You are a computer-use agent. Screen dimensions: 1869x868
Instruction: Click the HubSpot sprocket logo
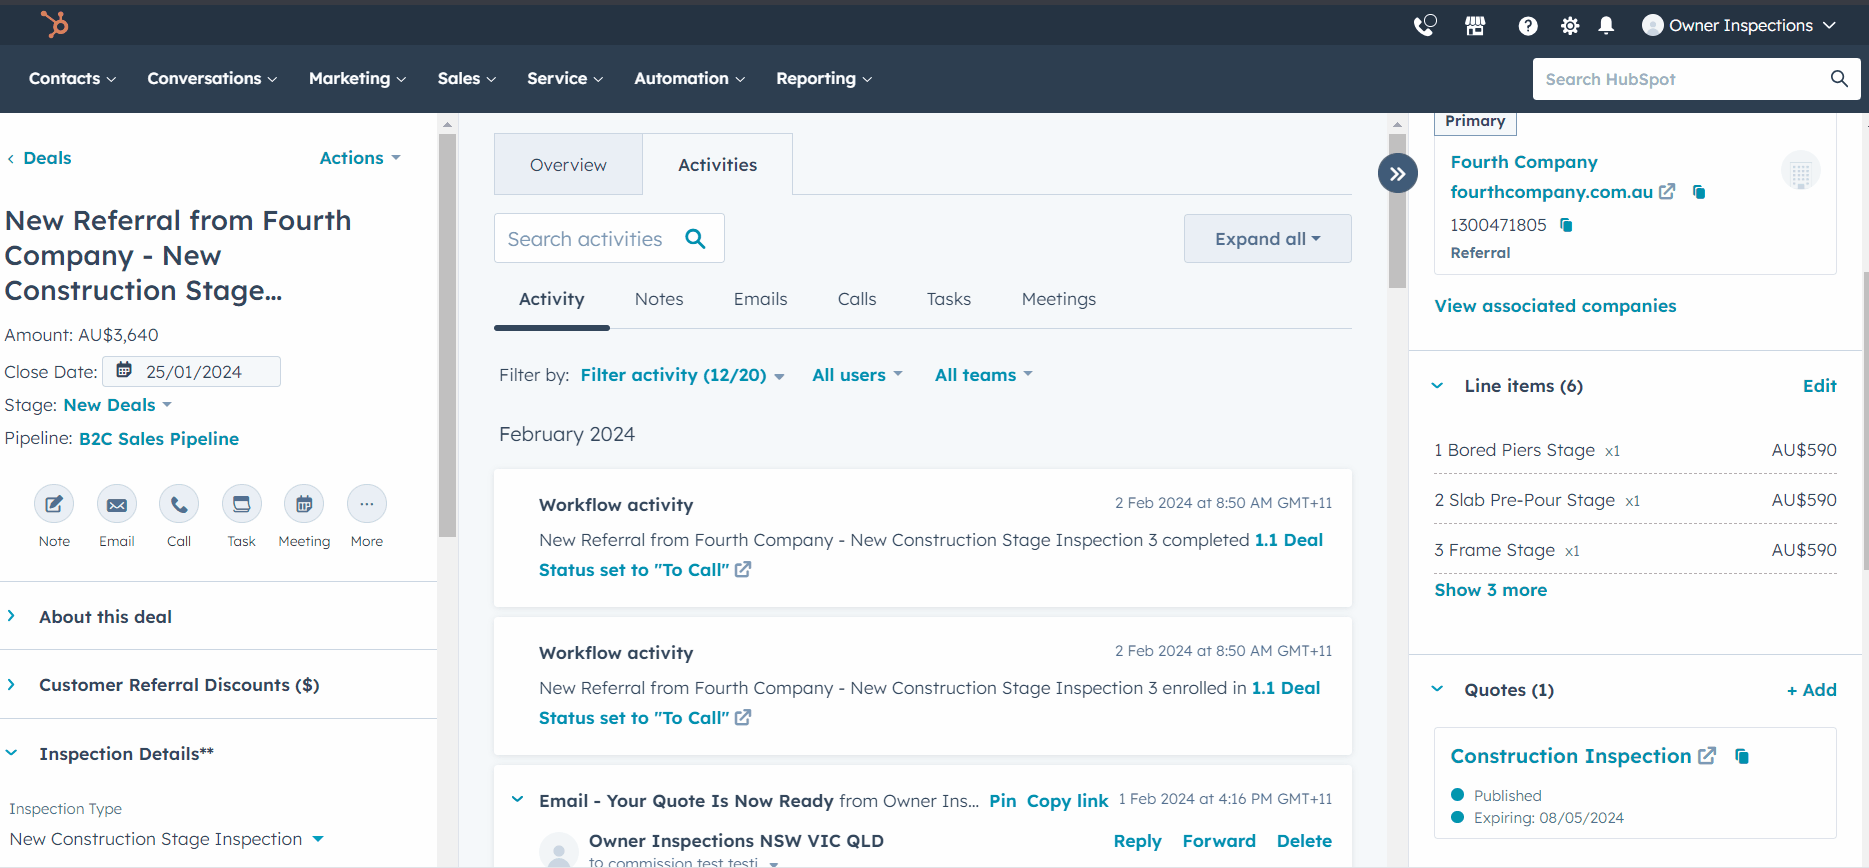tap(55, 24)
